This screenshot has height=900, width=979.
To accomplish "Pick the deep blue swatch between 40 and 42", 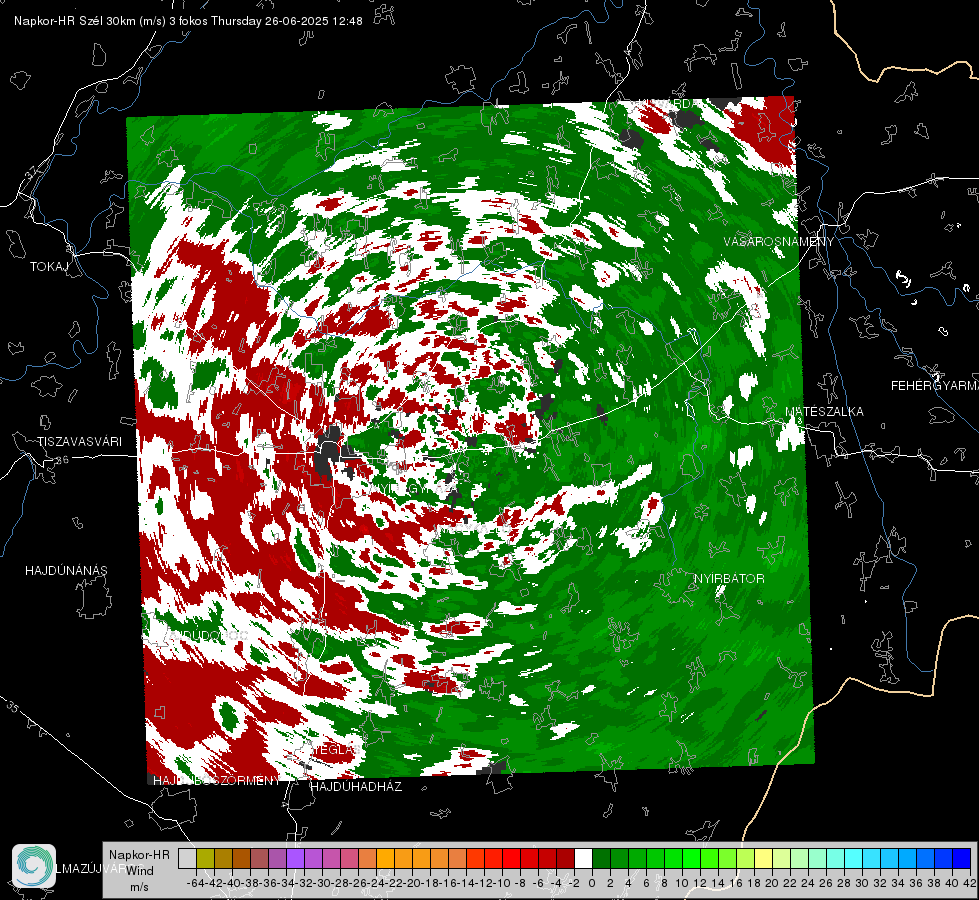I will tap(962, 858).
